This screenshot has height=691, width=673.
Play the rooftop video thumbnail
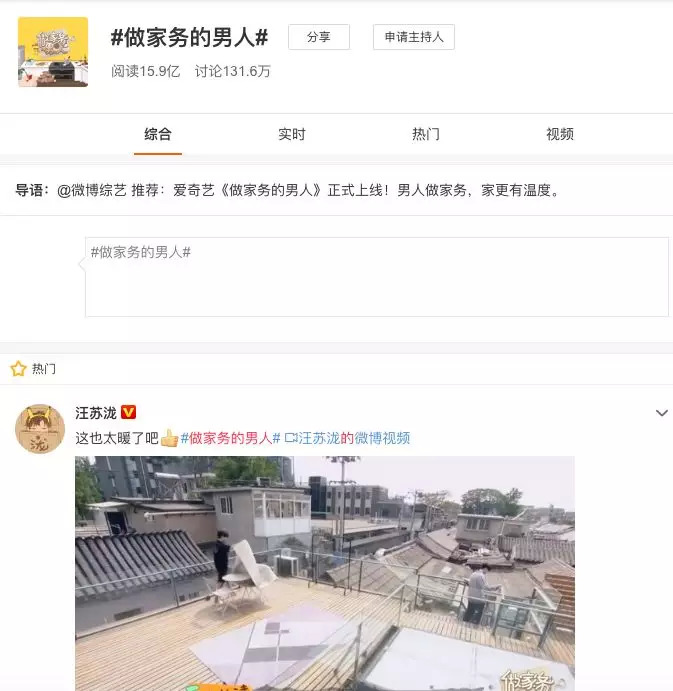point(325,573)
